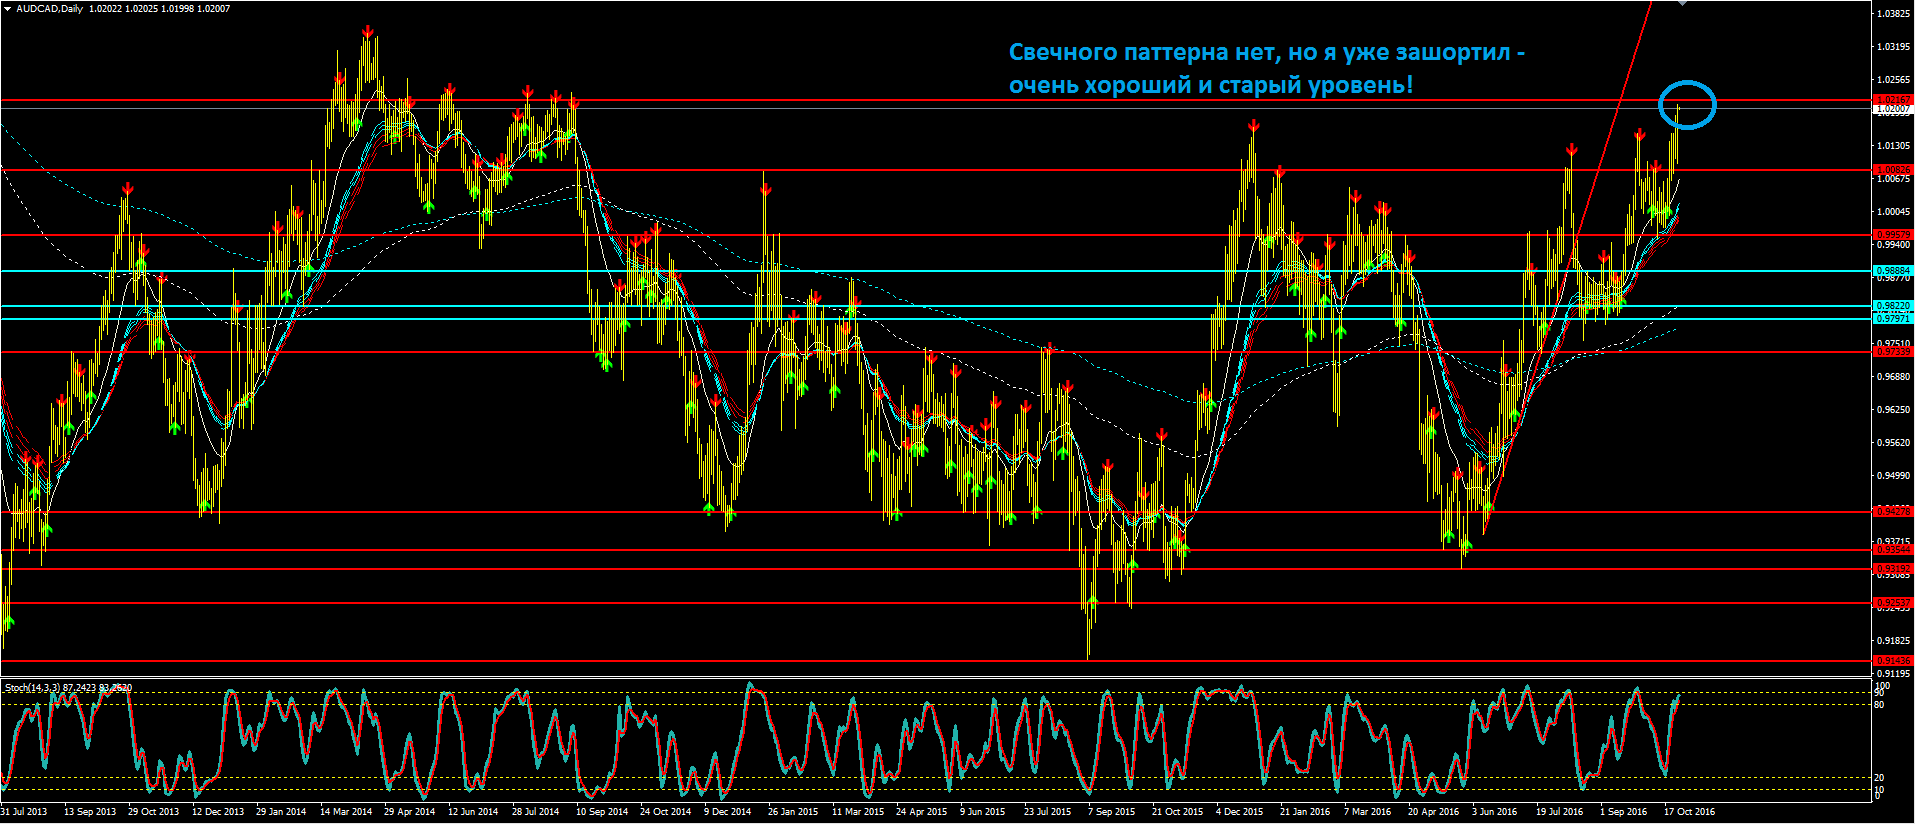Click the 4 Dec 2015 date label
The width and height of the screenshot is (1915, 825).
pos(1239,812)
